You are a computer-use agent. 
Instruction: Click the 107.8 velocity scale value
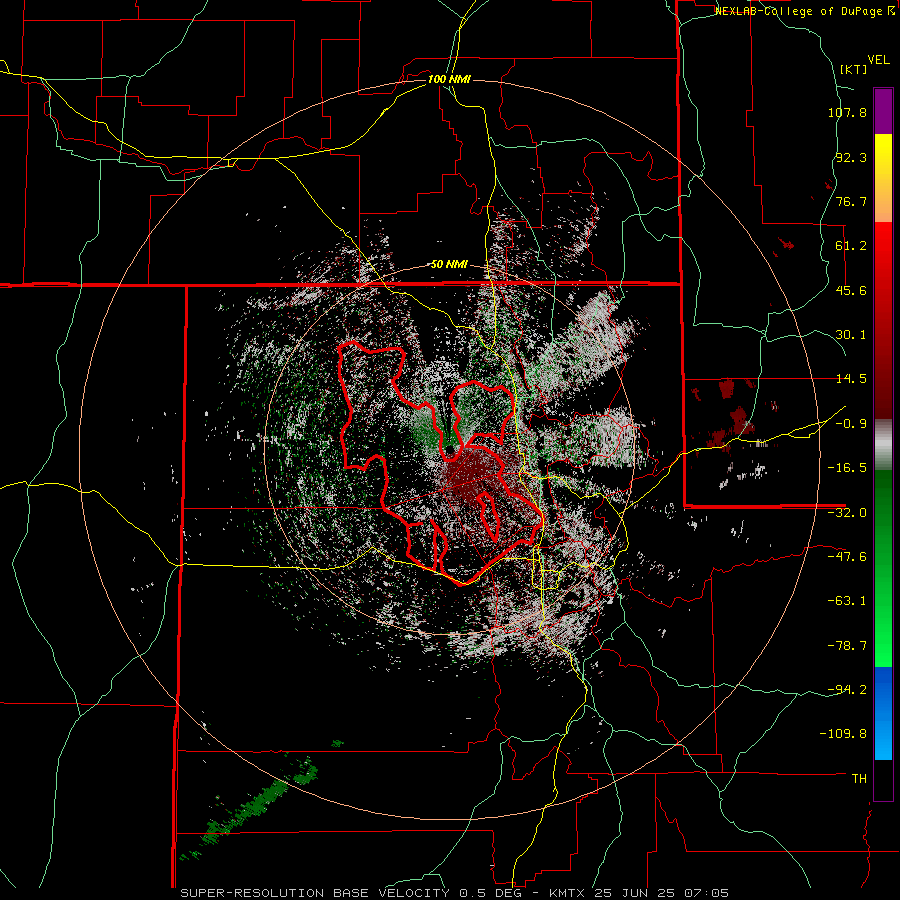point(847,112)
